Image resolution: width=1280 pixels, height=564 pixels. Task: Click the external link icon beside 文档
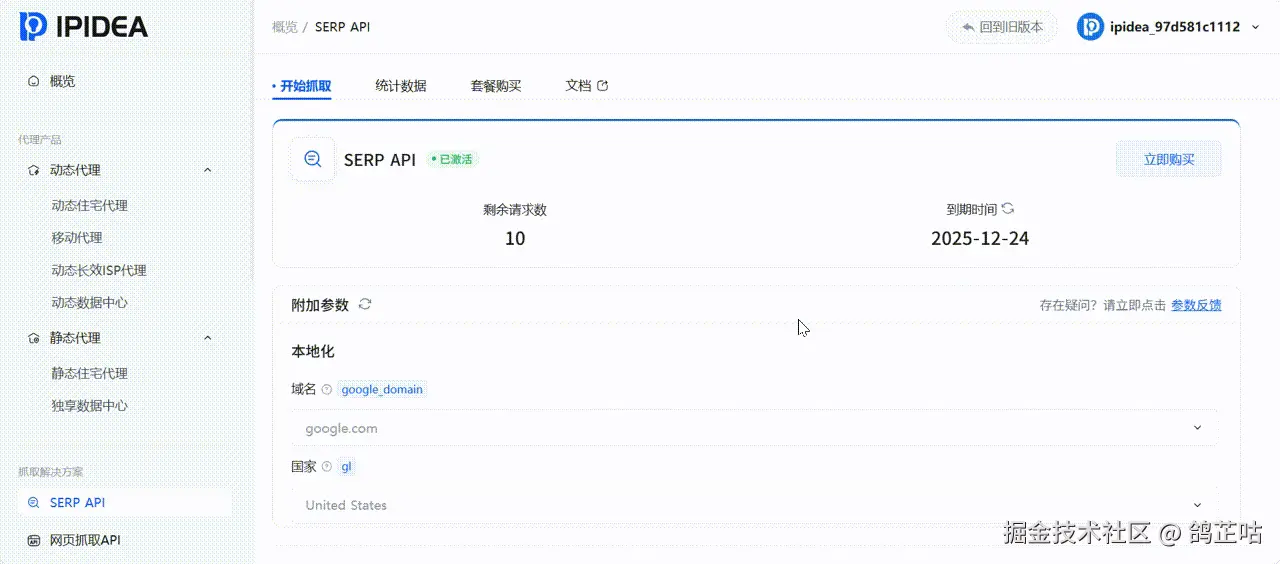point(602,86)
